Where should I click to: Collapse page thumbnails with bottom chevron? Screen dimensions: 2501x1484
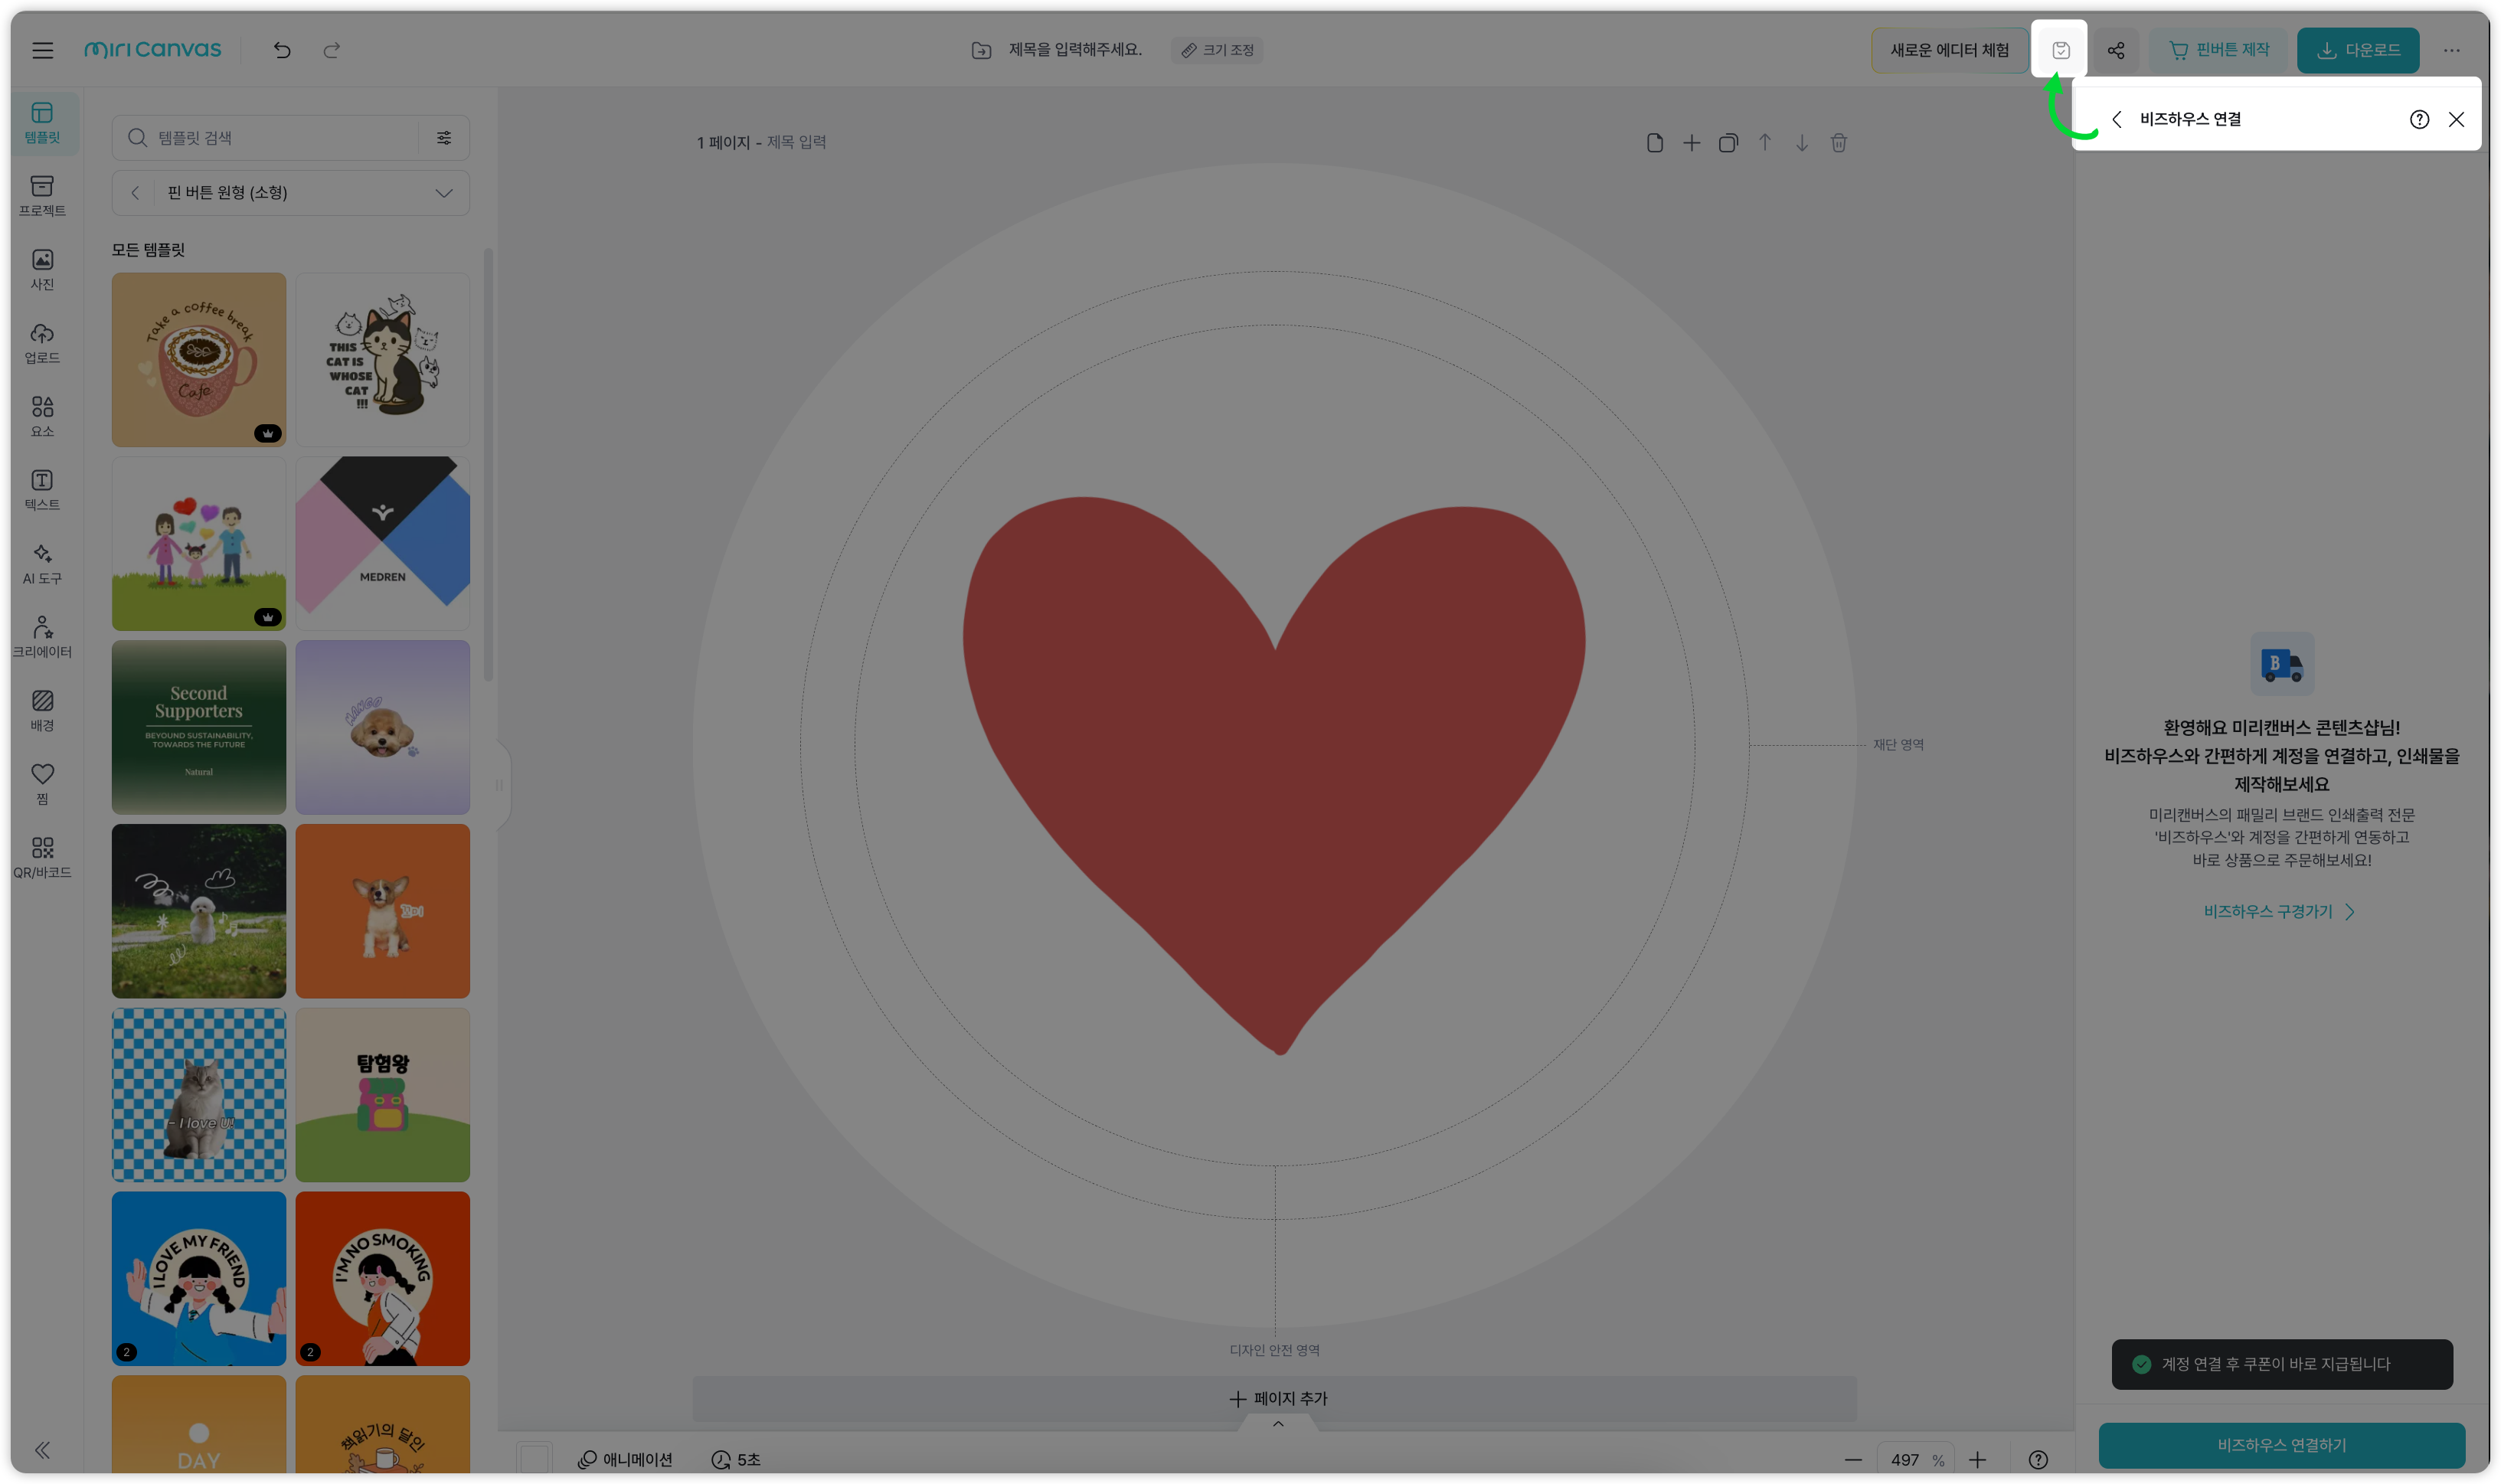tap(1277, 1424)
